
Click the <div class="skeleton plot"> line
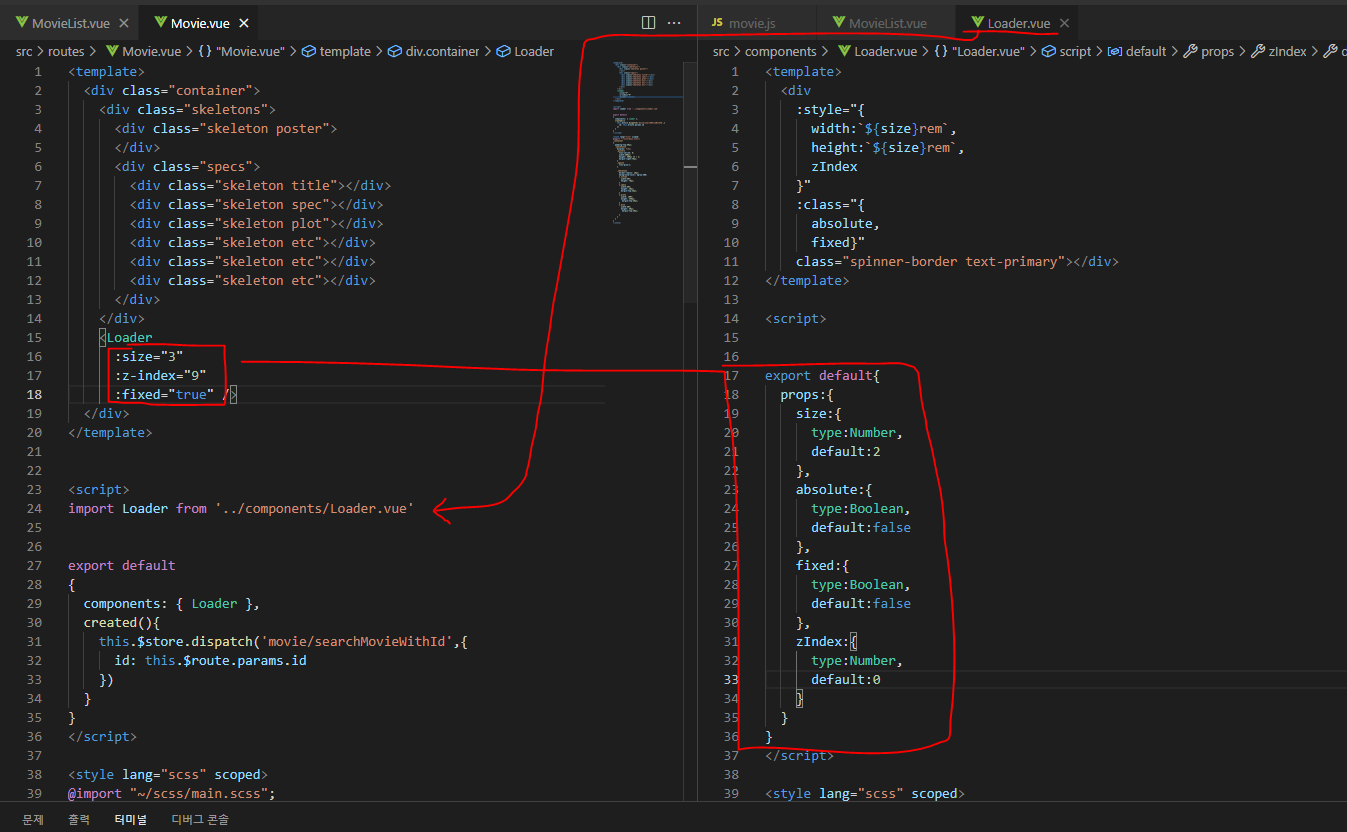256,223
